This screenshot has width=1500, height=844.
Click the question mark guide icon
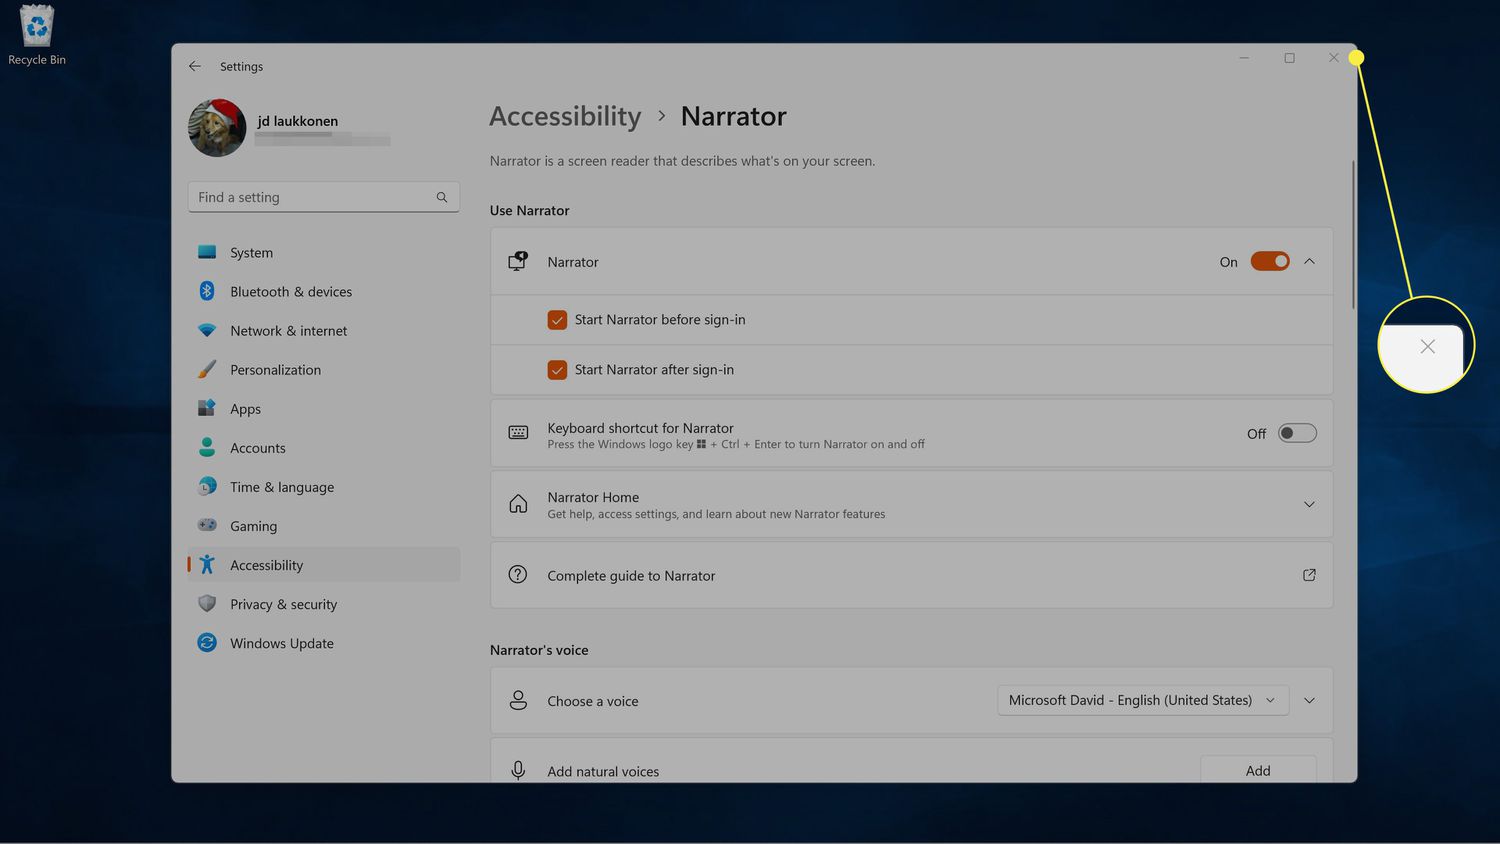click(518, 574)
